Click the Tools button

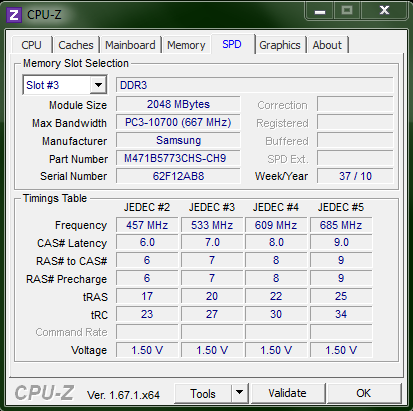pos(203,394)
